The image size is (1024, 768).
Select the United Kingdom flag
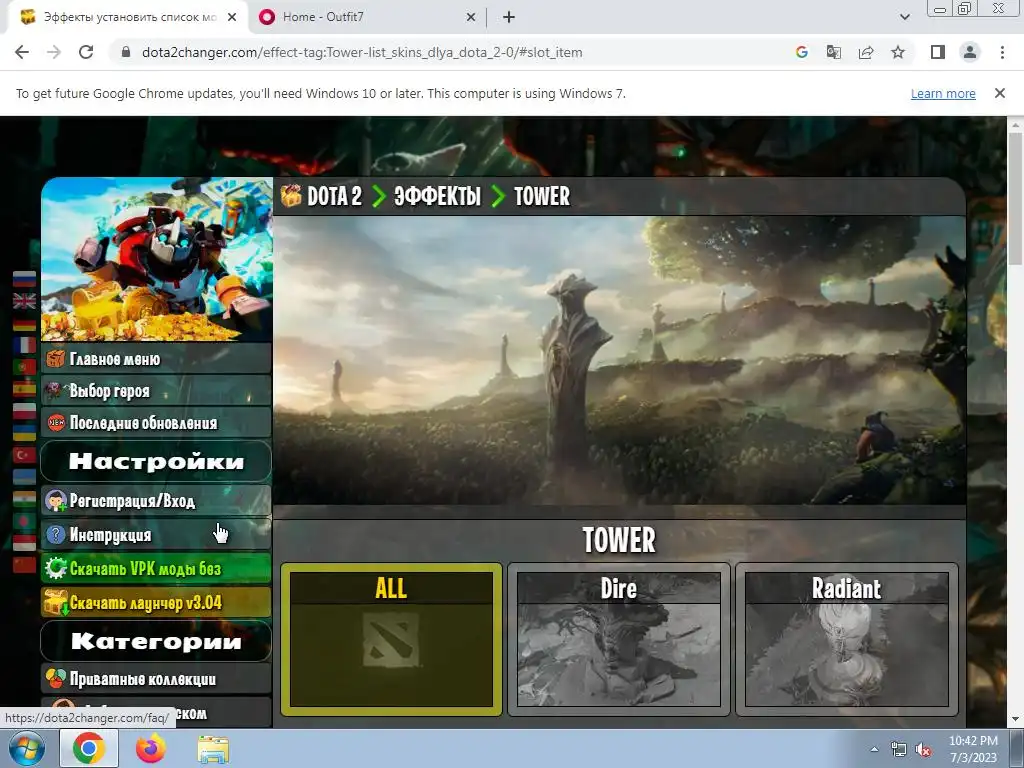click(24, 301)
